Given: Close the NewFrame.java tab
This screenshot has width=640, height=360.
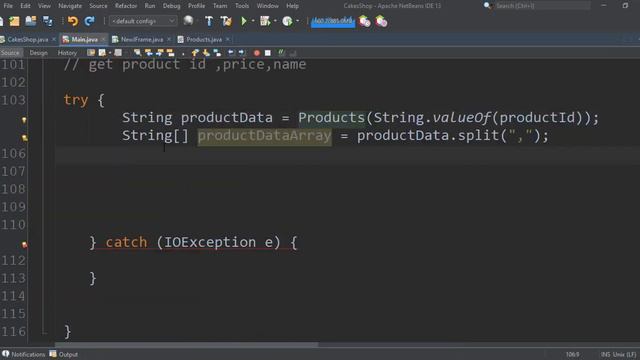Looking at the screenshot, I should click(169, 39).
